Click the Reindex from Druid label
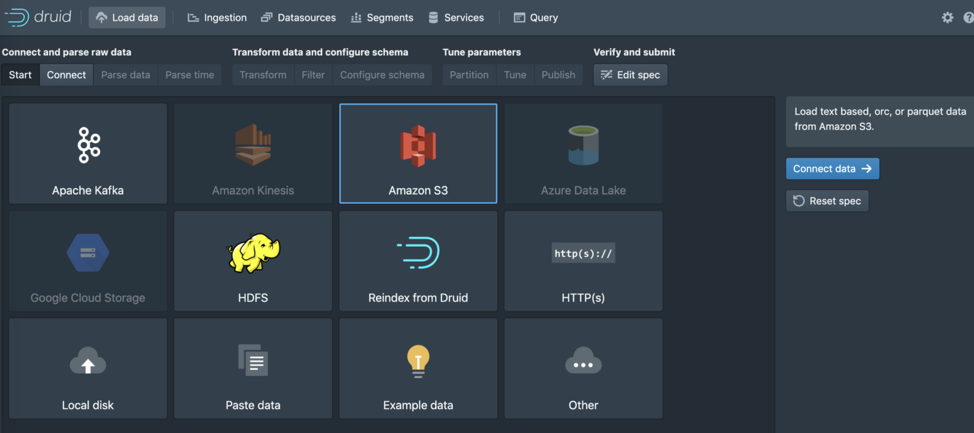Screen dimensions: 974x433 click(x=418, y=298)
